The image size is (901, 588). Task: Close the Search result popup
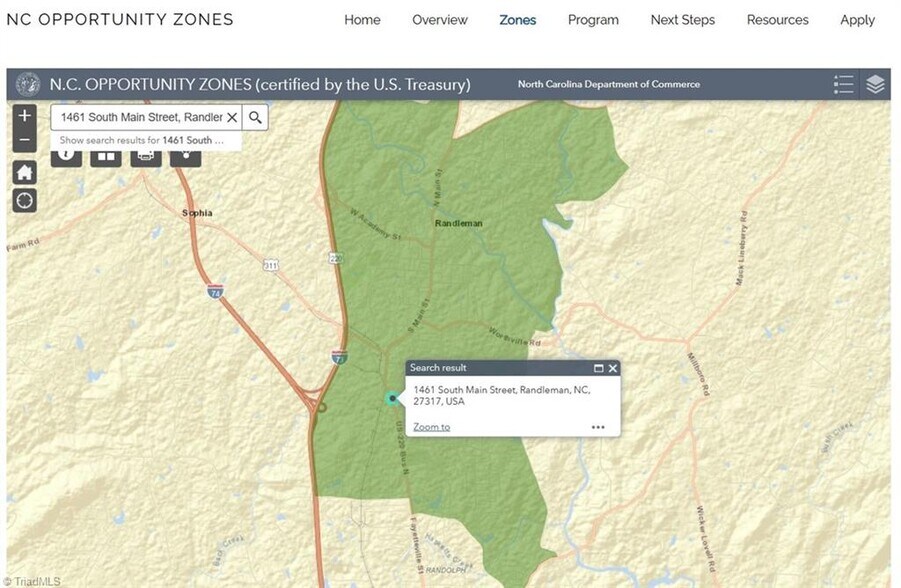(x=613, y=368)
